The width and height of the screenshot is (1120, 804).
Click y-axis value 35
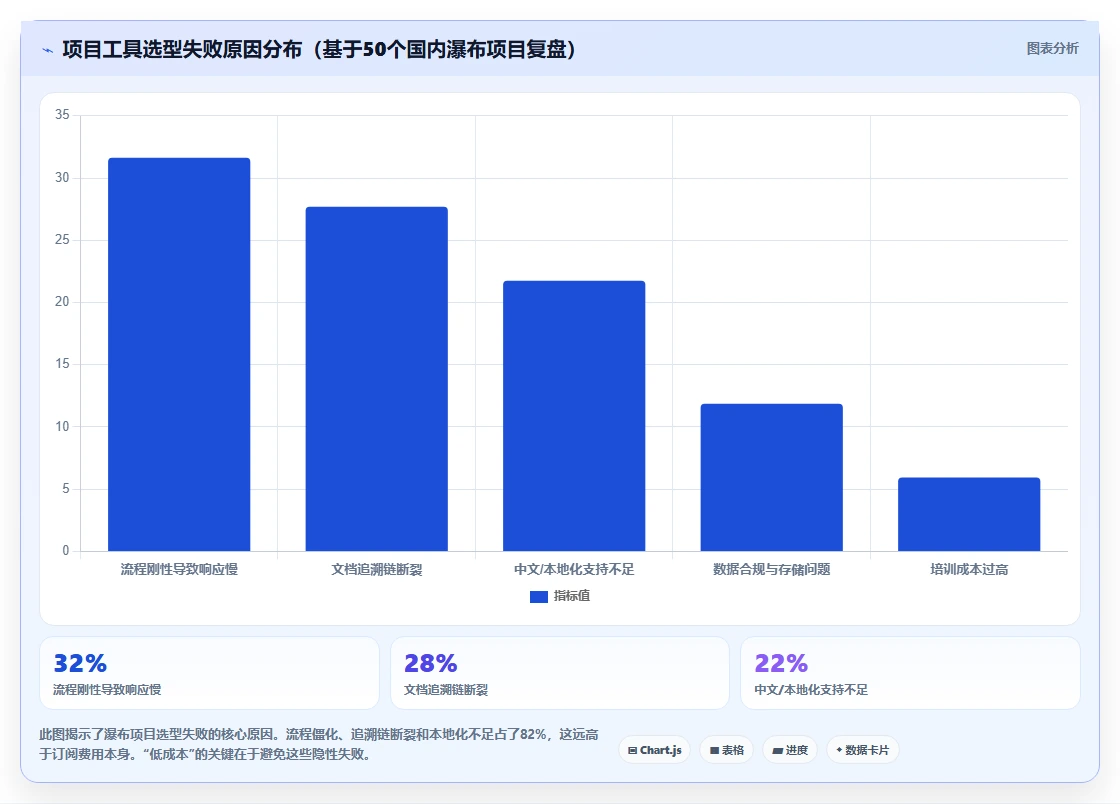pyautogui.click(x=62, y=115)
